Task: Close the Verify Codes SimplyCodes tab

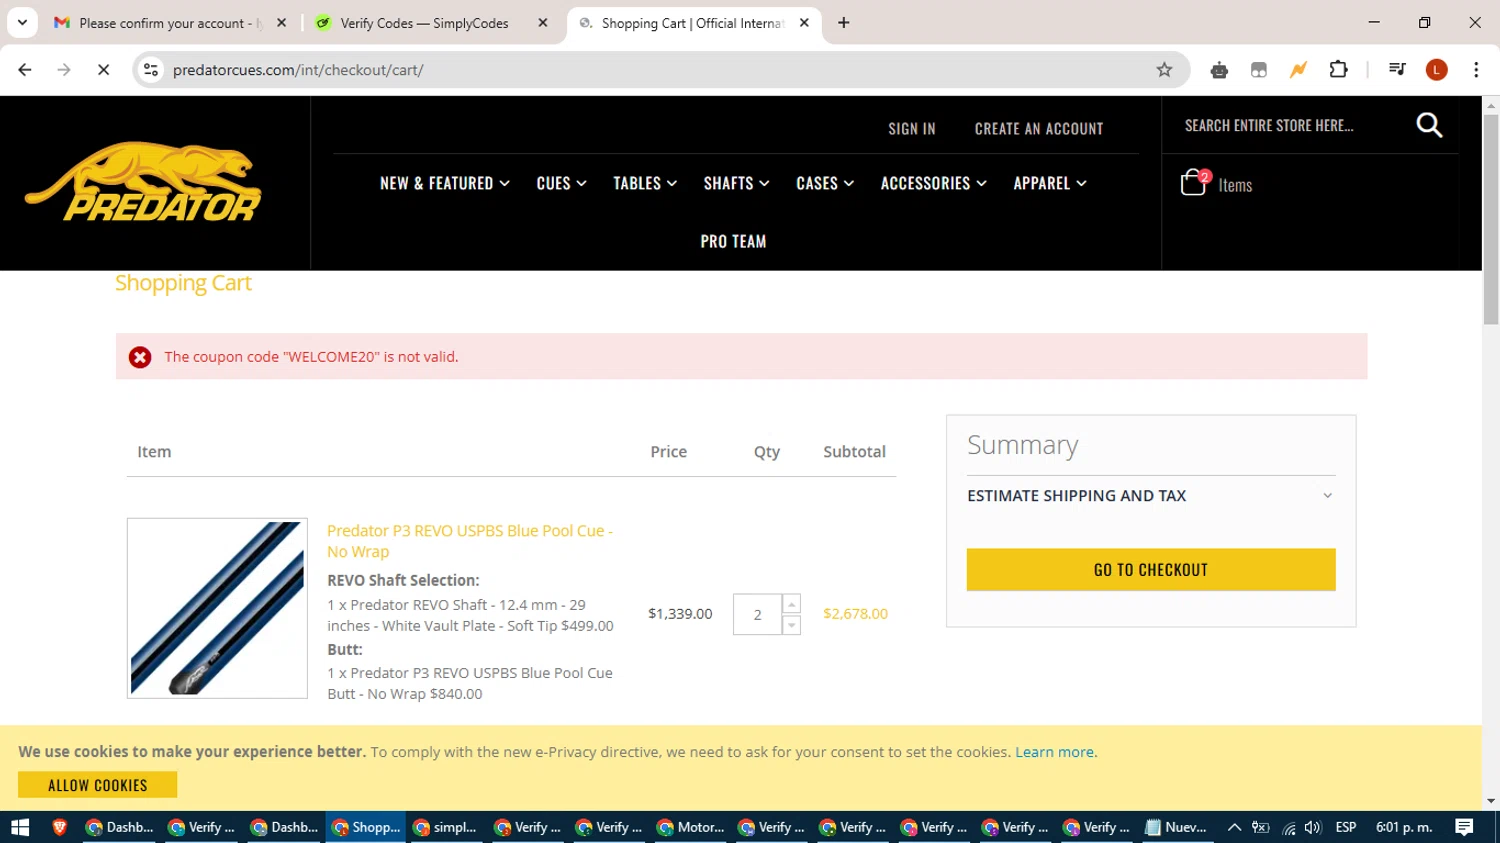Action: click(543, 23)
